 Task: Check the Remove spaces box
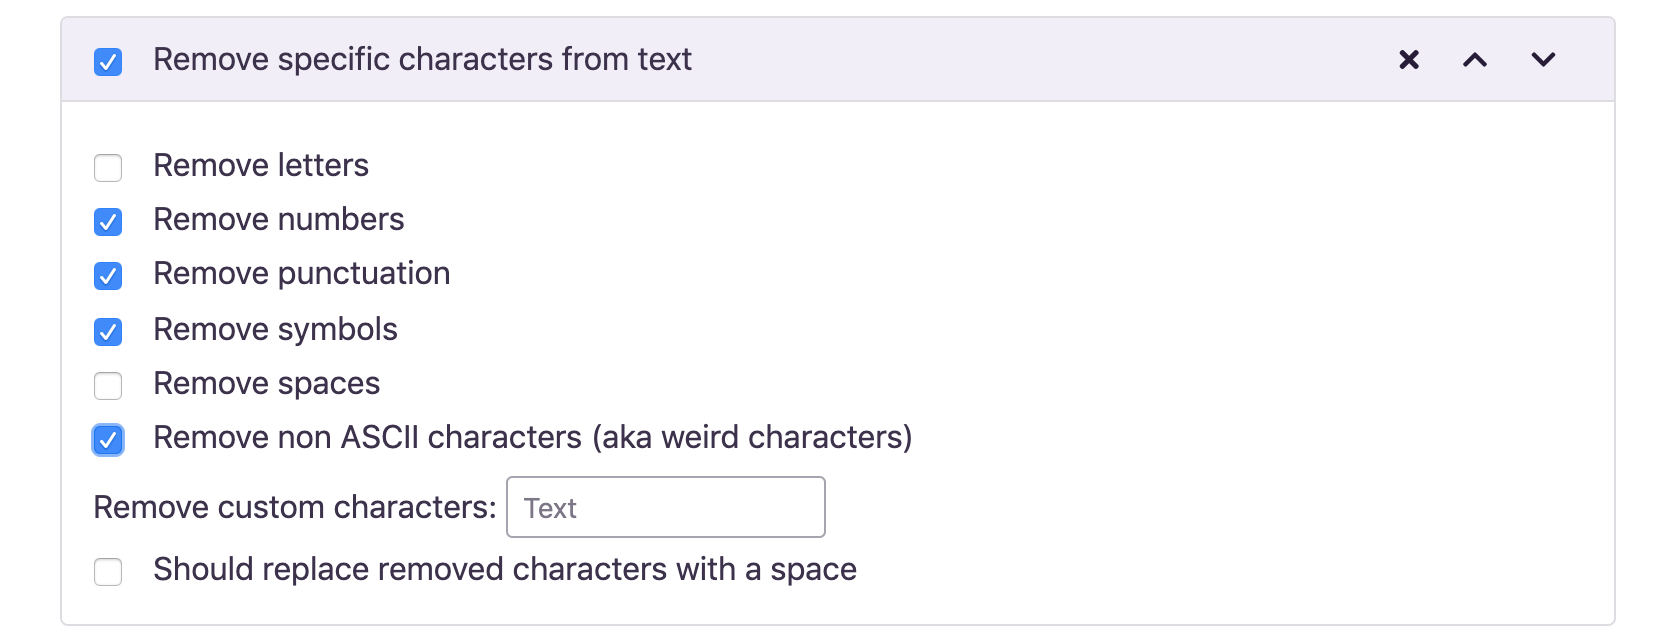[108, 385]
